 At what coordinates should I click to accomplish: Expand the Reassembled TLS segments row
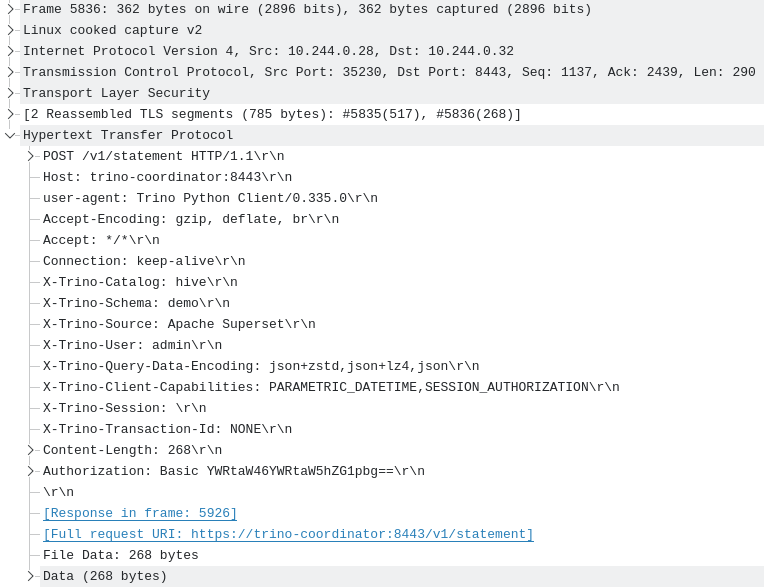pyautogui.click(x=11, y=114)
